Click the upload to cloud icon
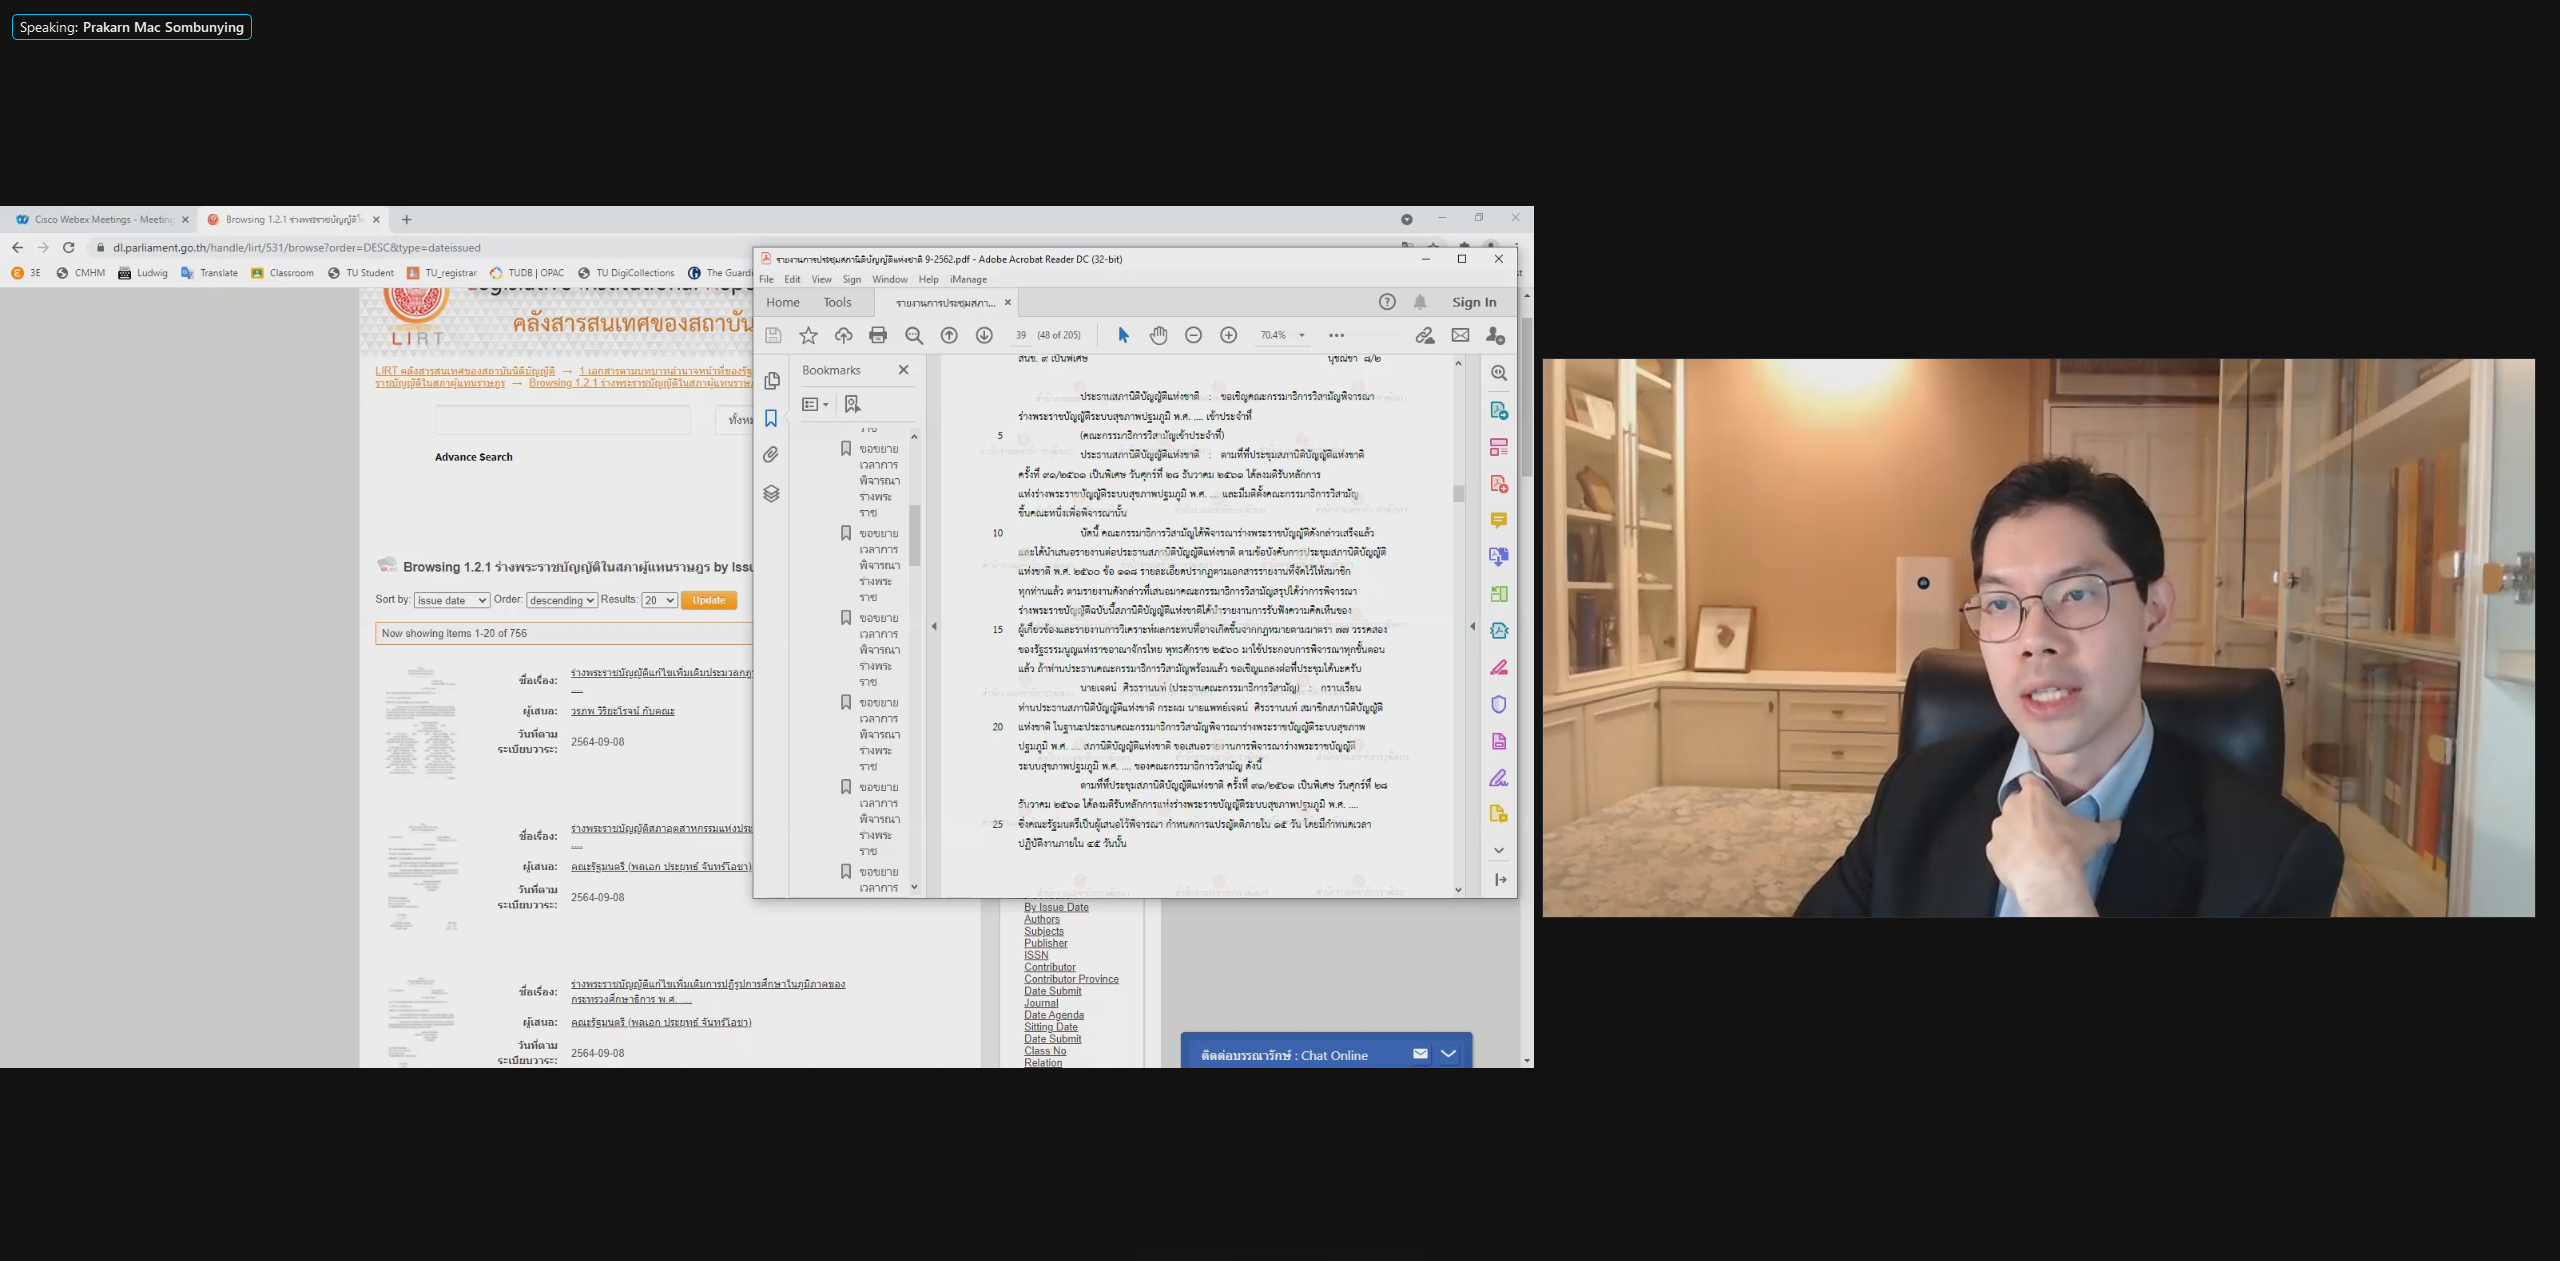This screenshot has width=2560, height=1261. coord(843,335)
